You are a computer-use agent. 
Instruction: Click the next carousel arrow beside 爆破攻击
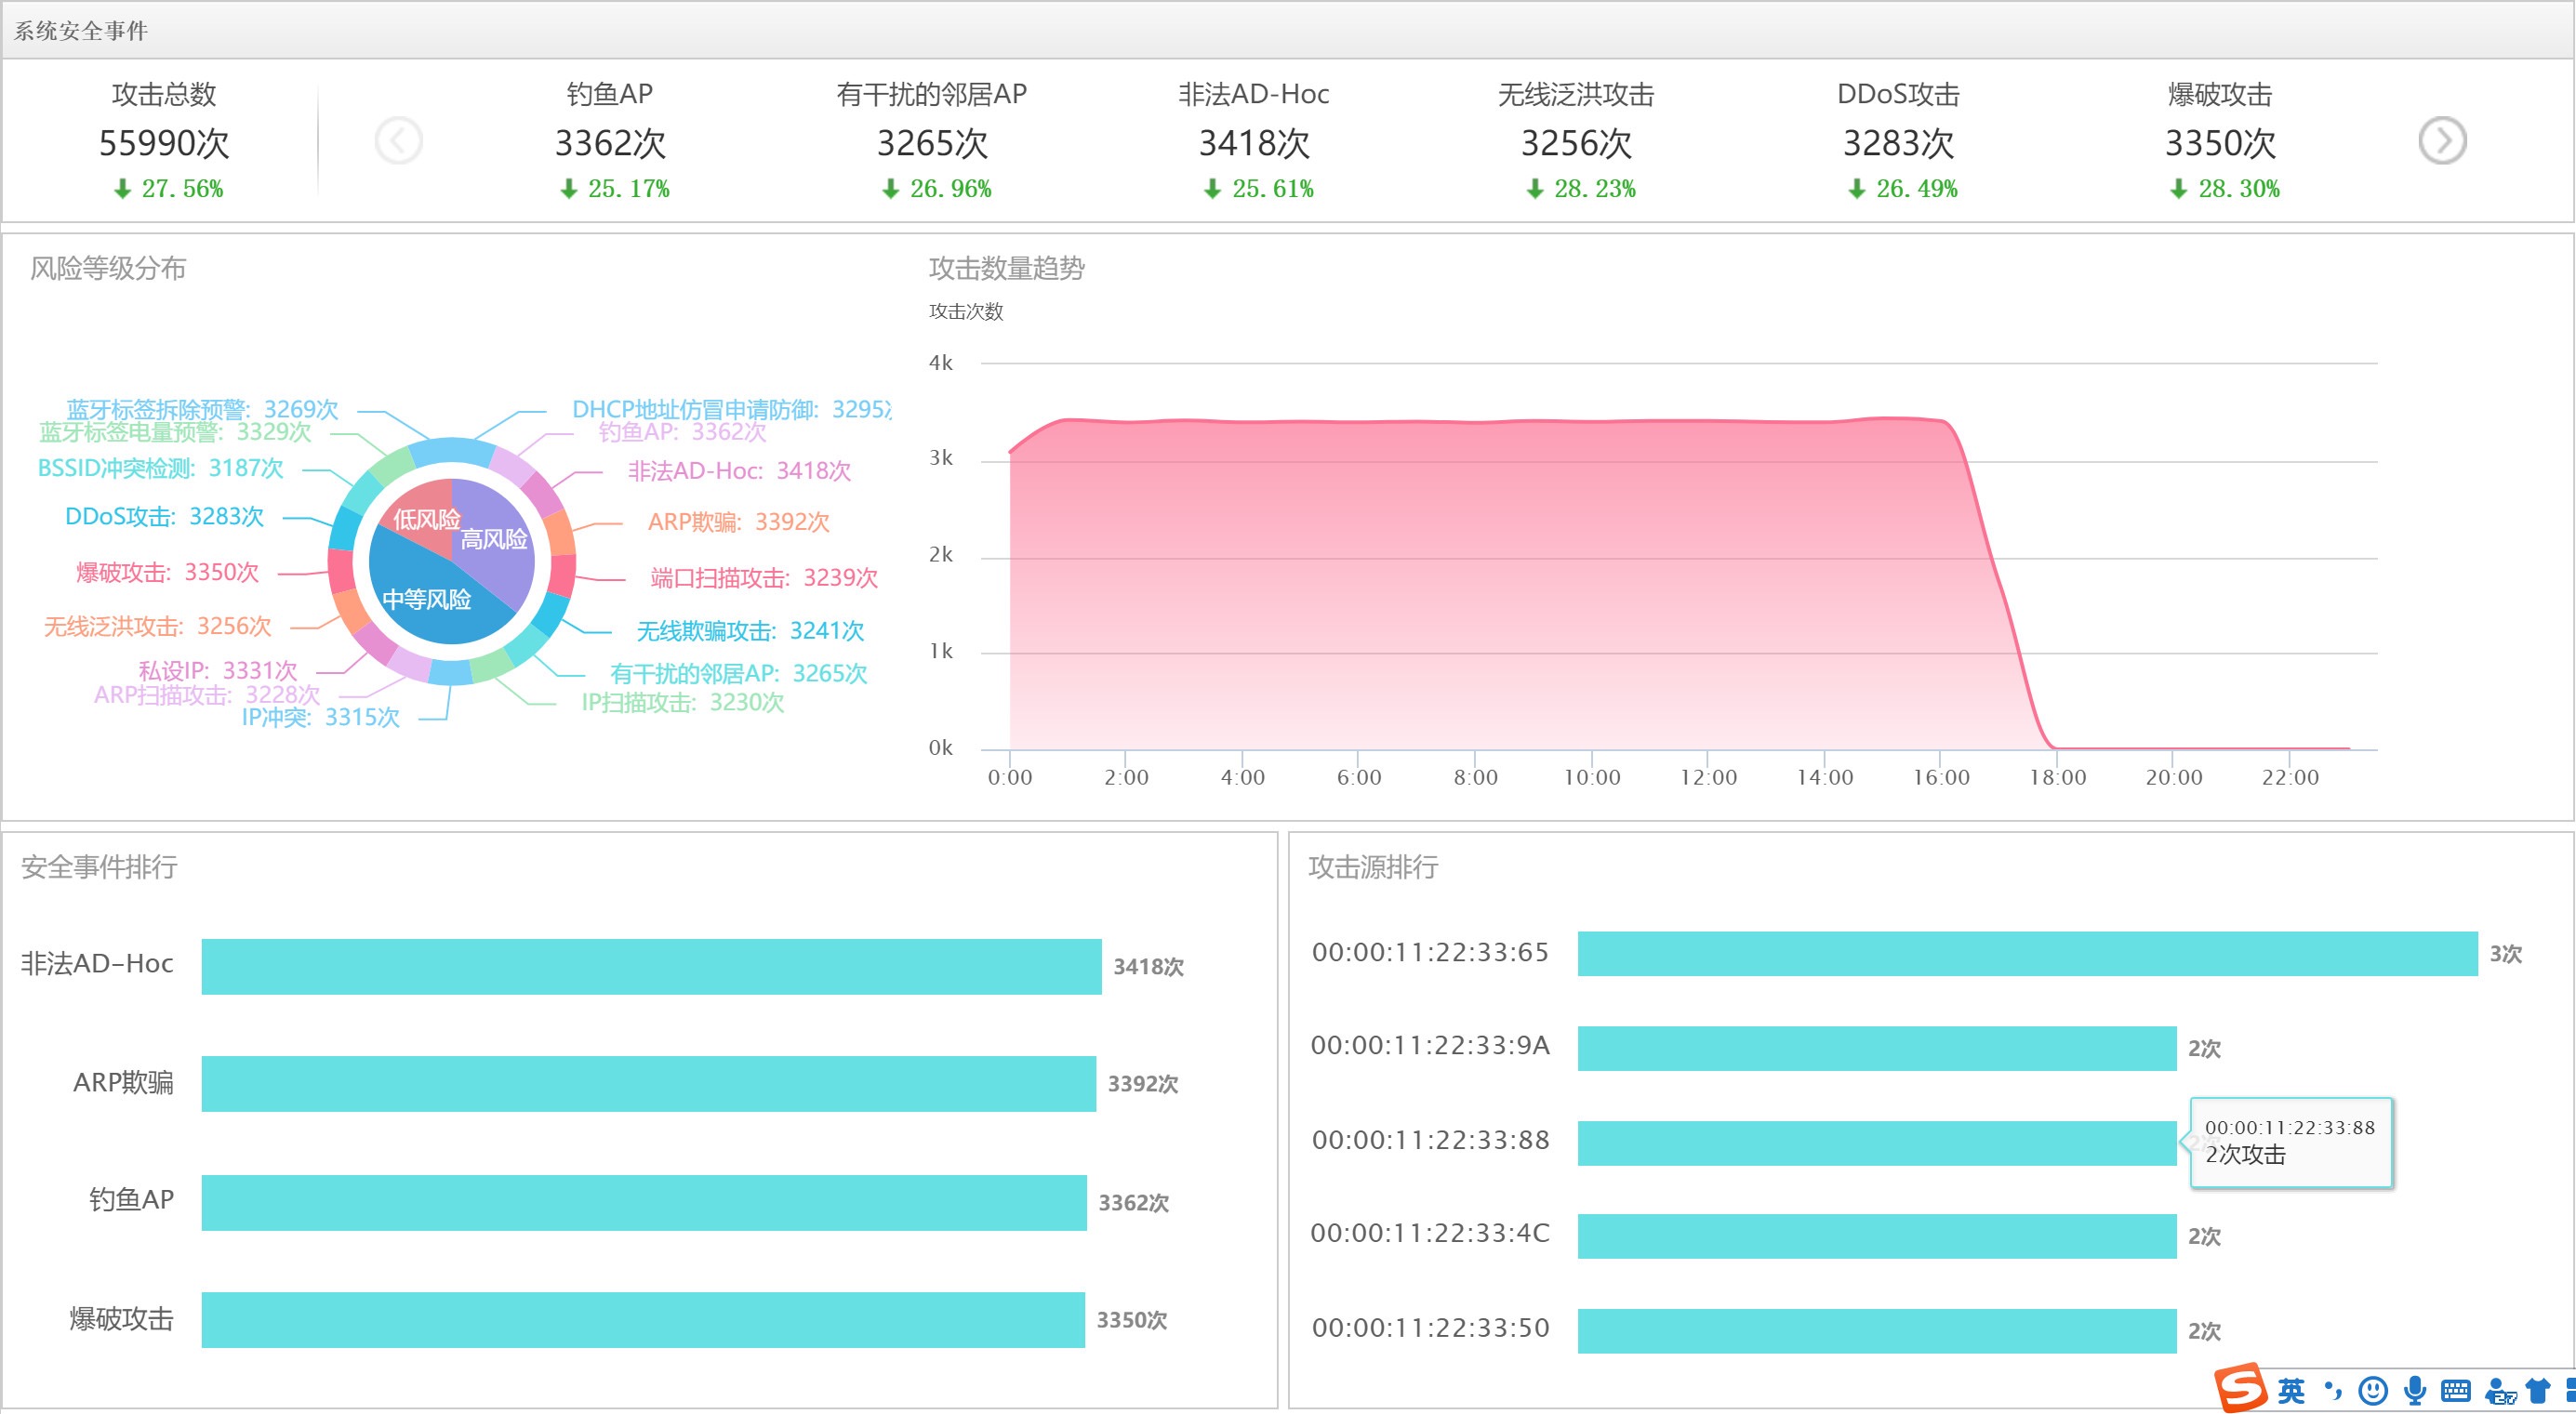2442,140
